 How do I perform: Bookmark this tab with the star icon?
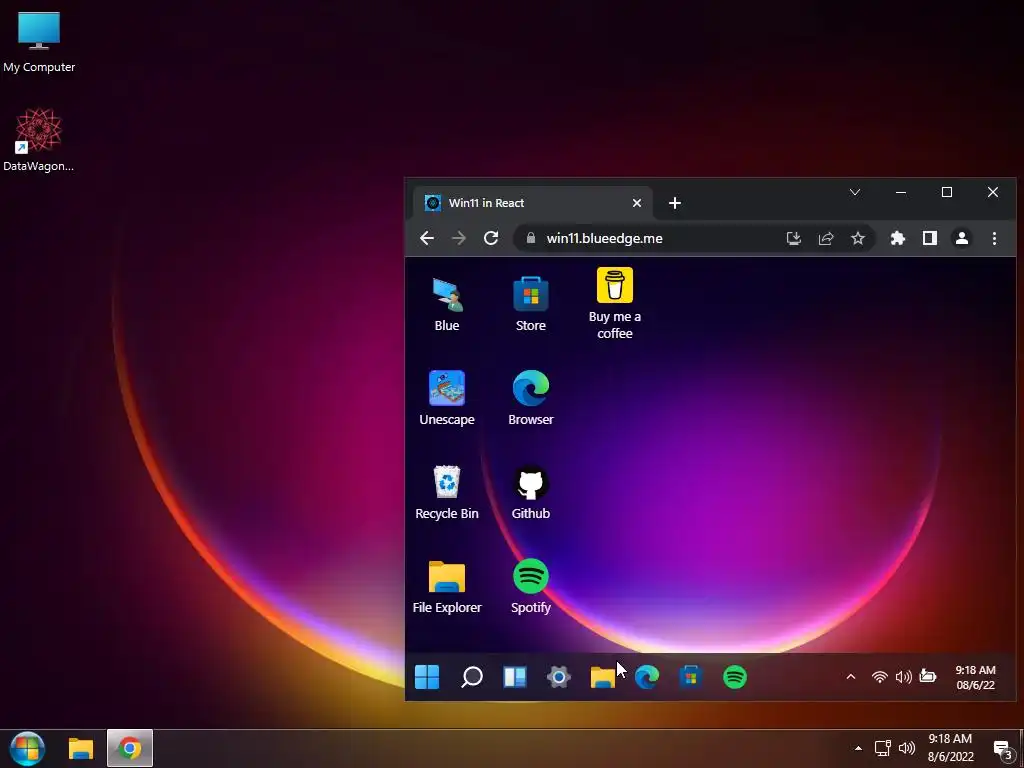858,238
